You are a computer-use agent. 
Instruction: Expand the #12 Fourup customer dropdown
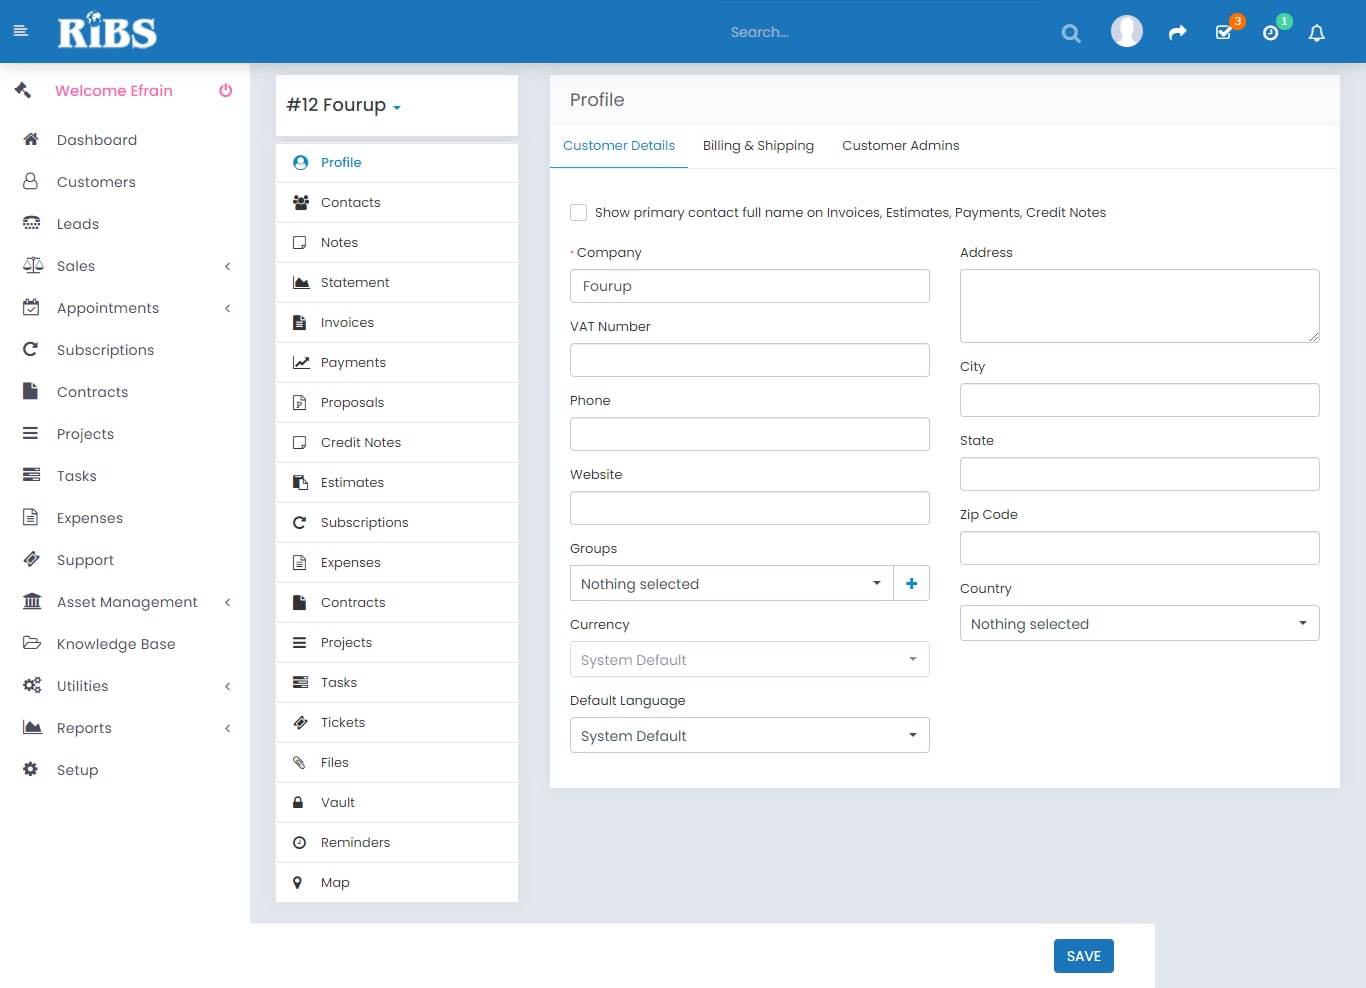[343, 106]
